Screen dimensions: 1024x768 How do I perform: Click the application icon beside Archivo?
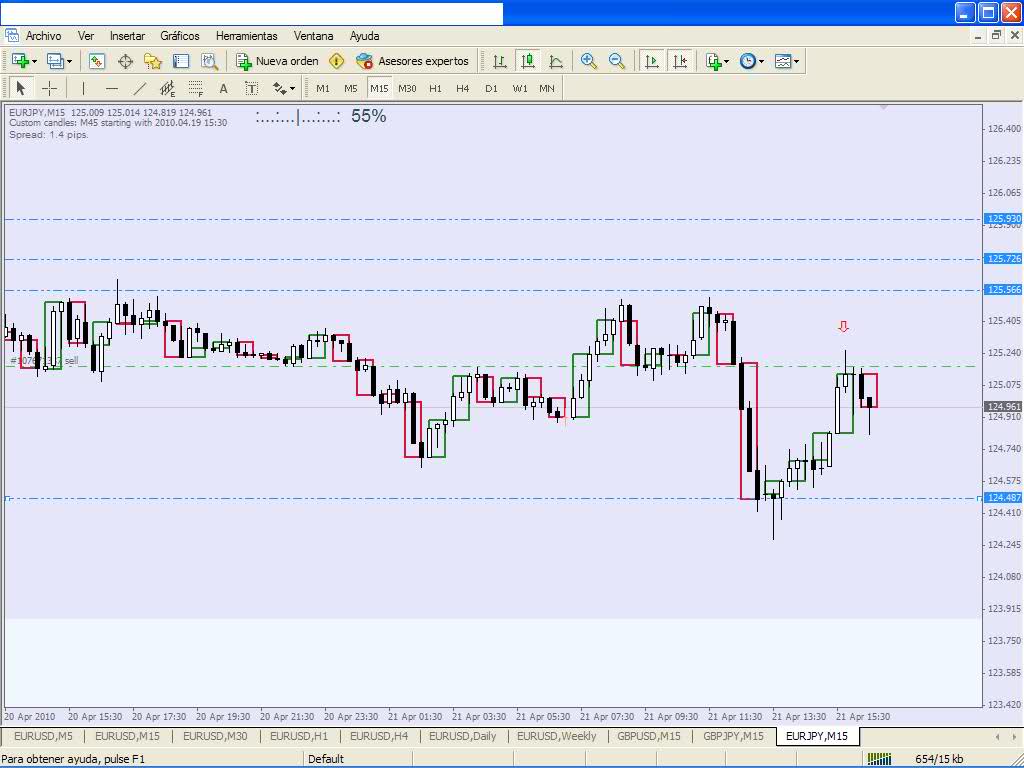pos(11,35)
